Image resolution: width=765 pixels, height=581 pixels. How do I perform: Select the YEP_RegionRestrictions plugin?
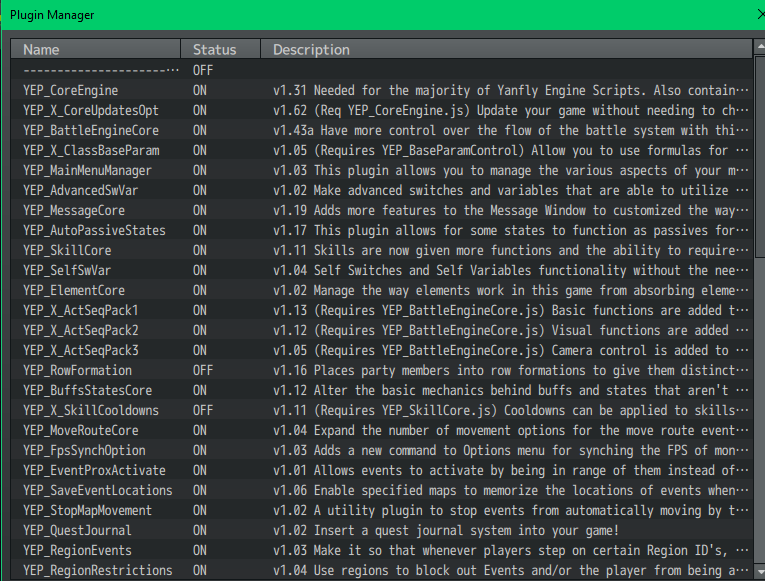(382, 570)
